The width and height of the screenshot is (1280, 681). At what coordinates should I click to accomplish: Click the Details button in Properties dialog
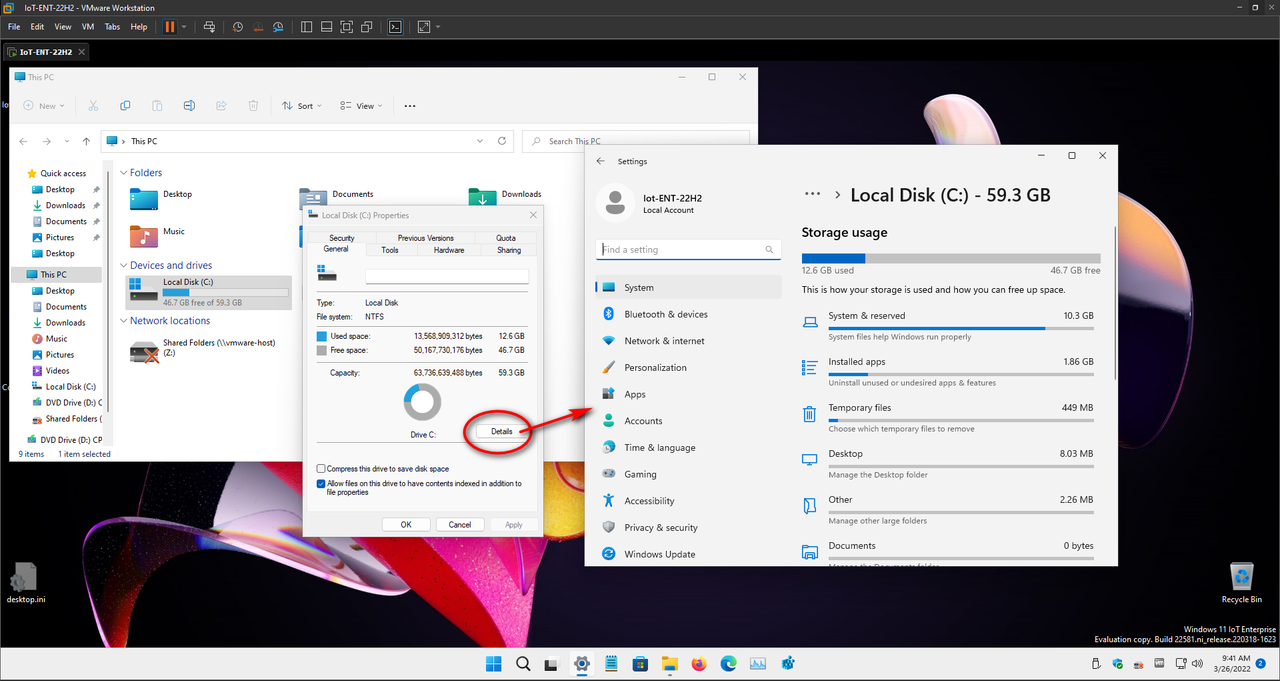pyautogui.click(x=501, y=432)
